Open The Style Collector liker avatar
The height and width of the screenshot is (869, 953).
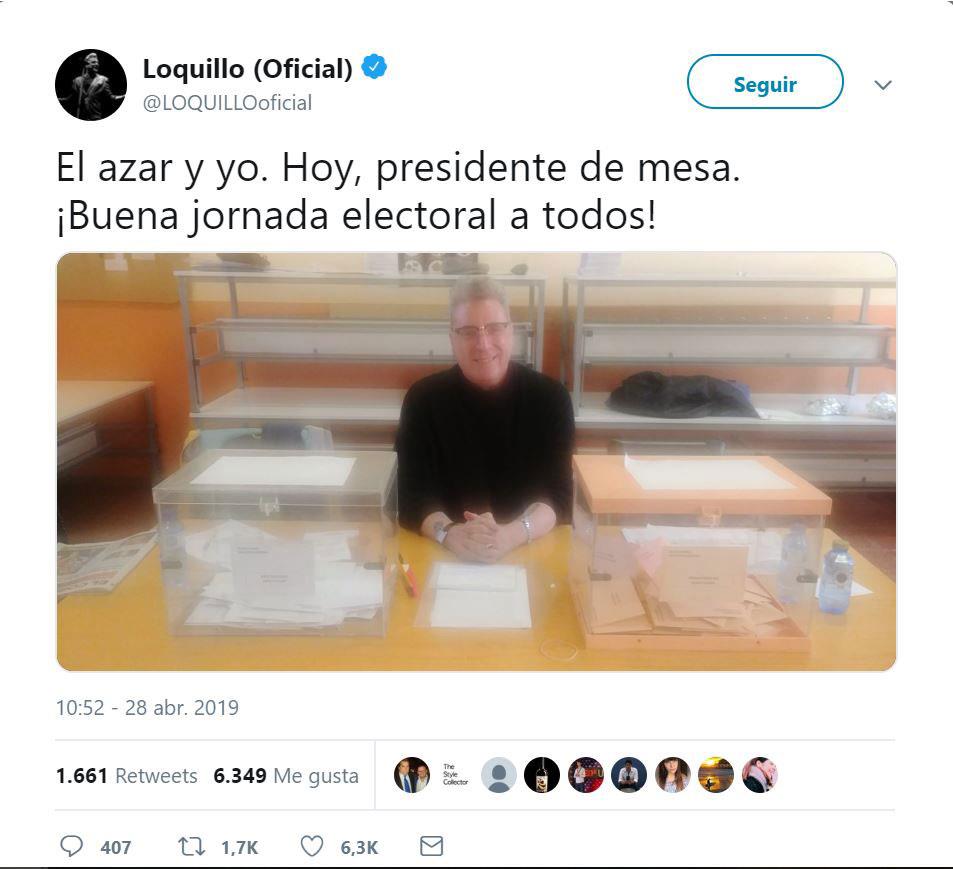tap(455, 775)
